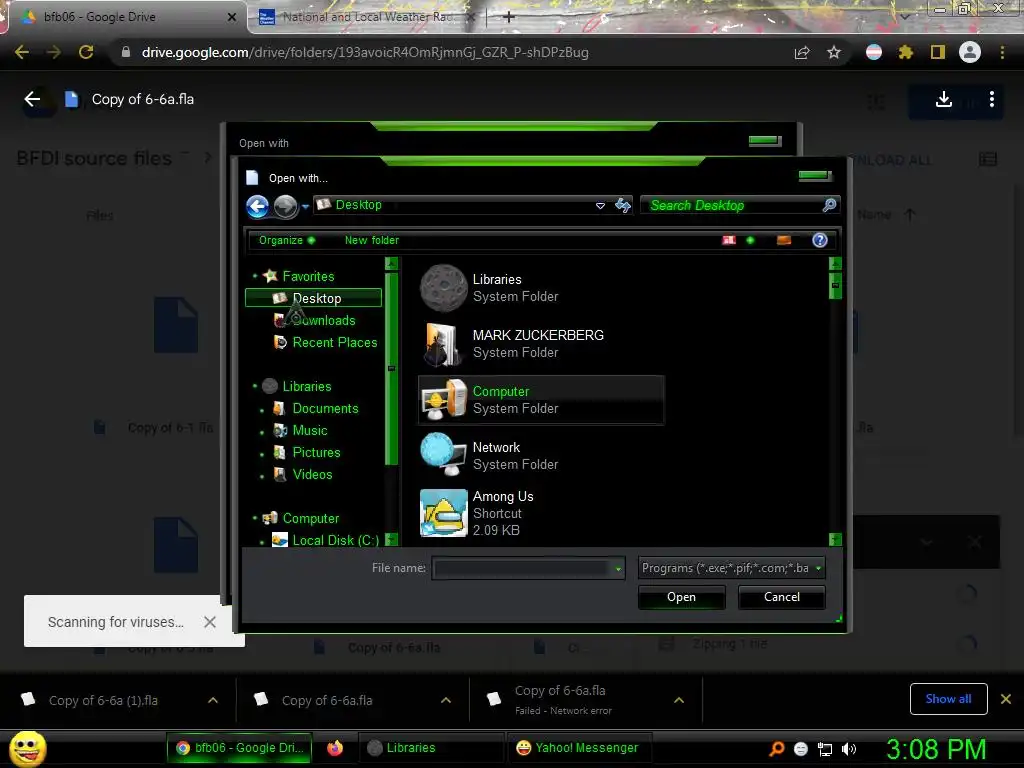Open a new Chrome tab
1024x768 pixels.
point(509,17)
